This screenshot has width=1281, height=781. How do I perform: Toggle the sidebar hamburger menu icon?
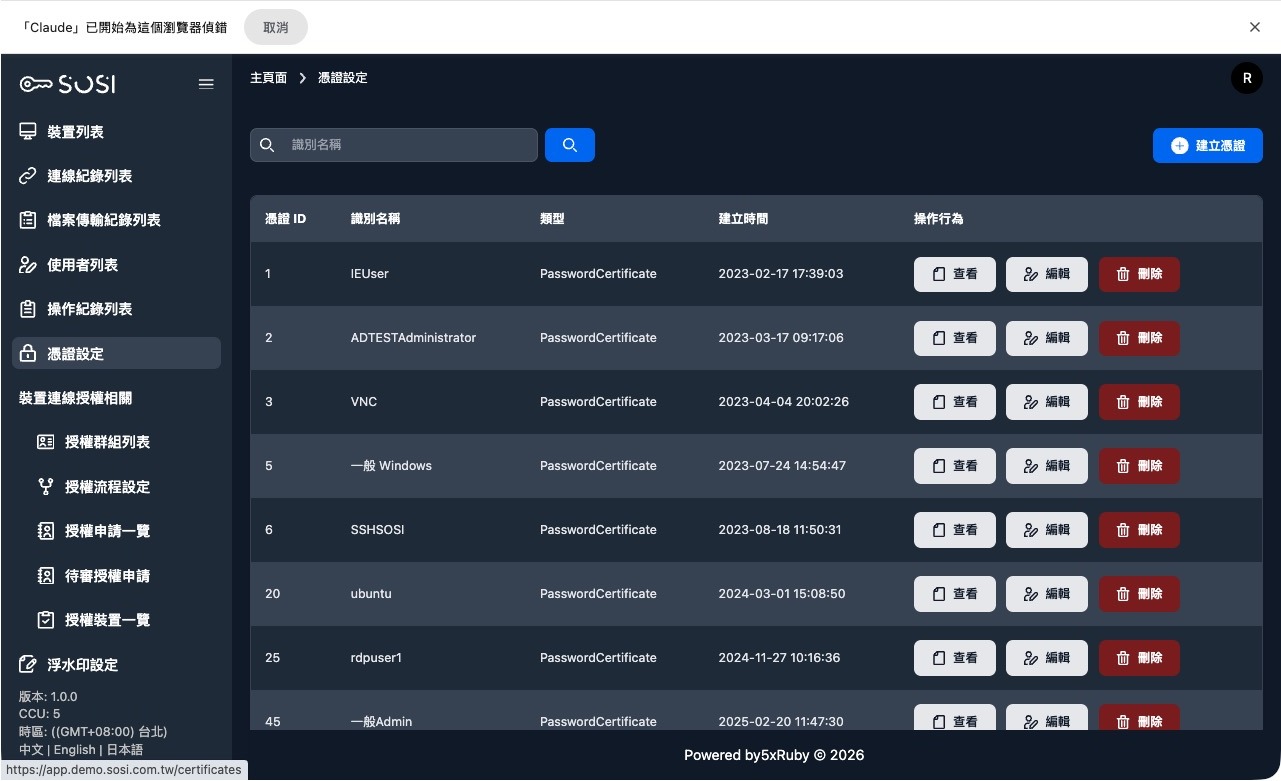pyautogui.click(x=206, y=84)
